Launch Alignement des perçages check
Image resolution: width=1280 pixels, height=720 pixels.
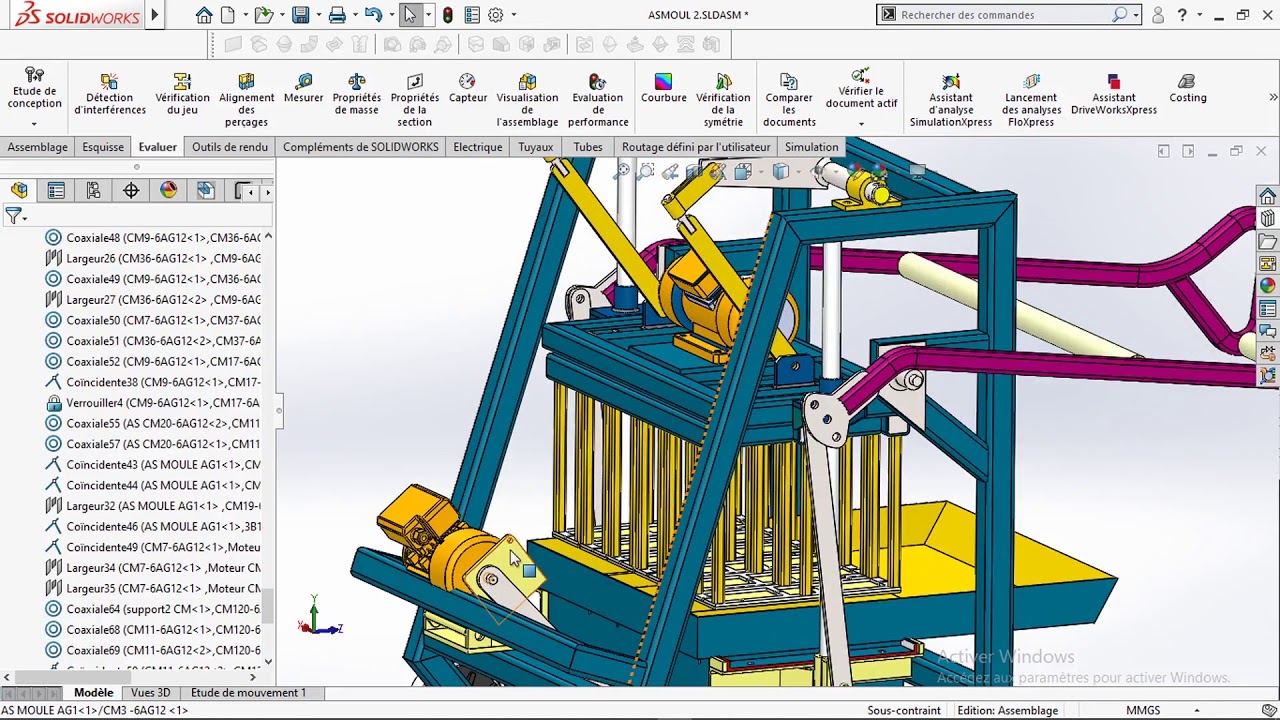click(x=246, y=100)
